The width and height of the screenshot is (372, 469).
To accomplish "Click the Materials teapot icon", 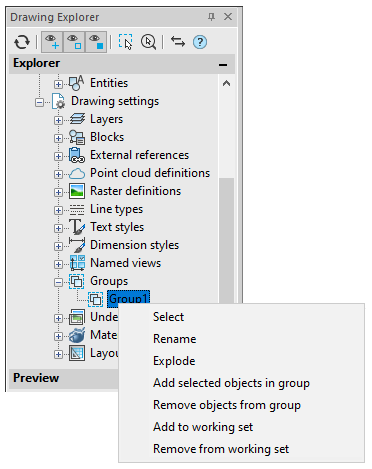I will pos(77,335).
